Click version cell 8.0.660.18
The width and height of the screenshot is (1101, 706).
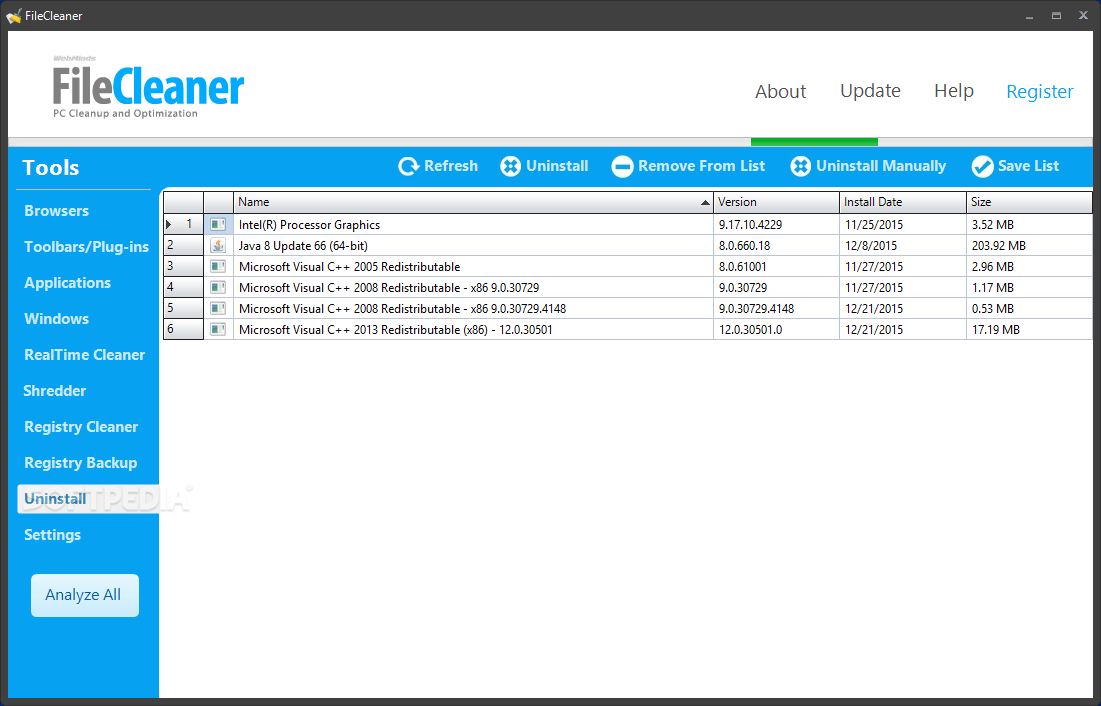pyautogui.click(x=776, y=246)
